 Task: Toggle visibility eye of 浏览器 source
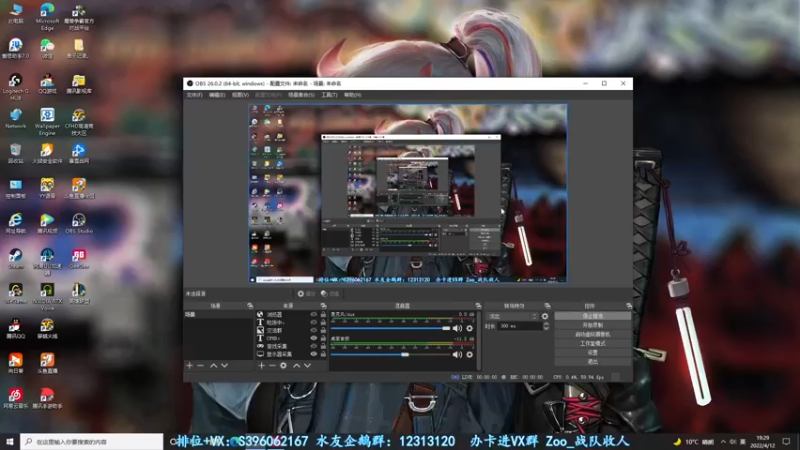314,315
